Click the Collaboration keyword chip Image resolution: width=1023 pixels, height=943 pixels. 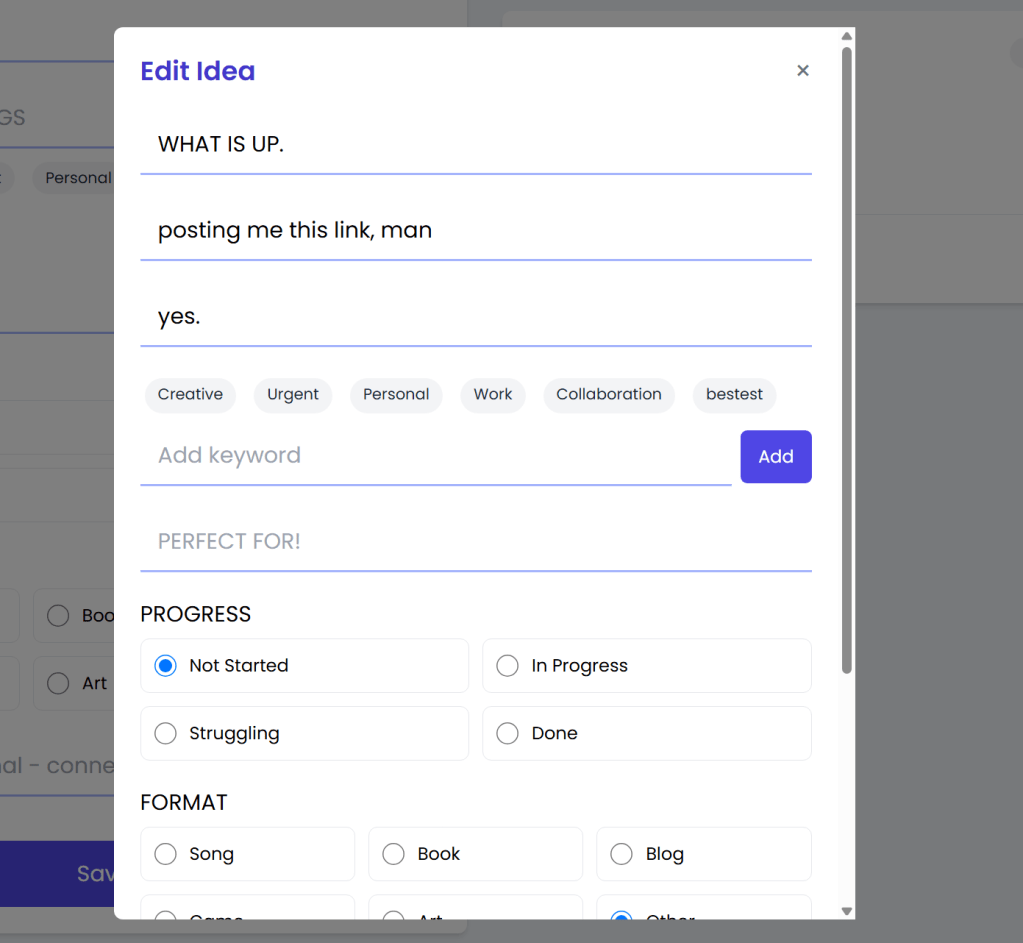point(608,395)
